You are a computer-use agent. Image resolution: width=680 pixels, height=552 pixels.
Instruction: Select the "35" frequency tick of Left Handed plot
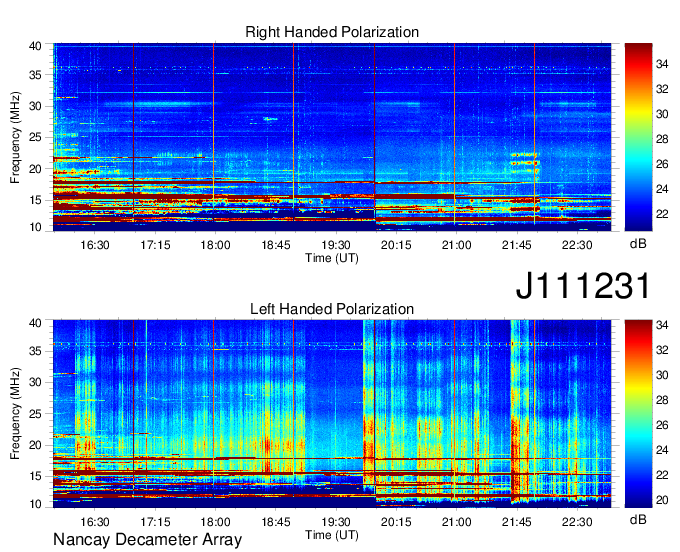35,351
